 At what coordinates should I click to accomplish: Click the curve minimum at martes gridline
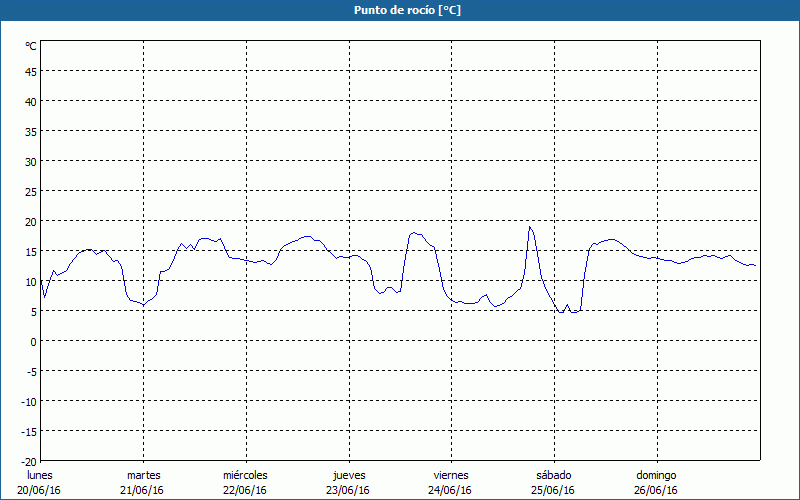(143, 305)
